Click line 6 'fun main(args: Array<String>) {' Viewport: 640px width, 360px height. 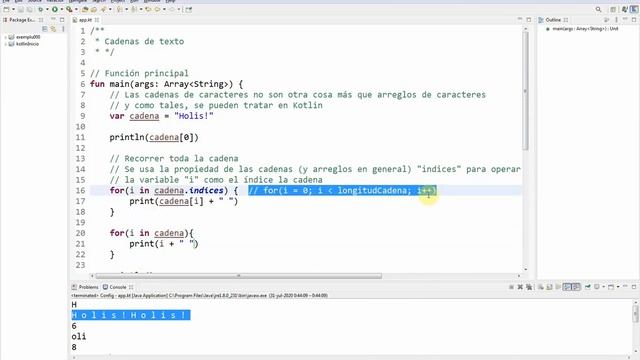(166, 84)
